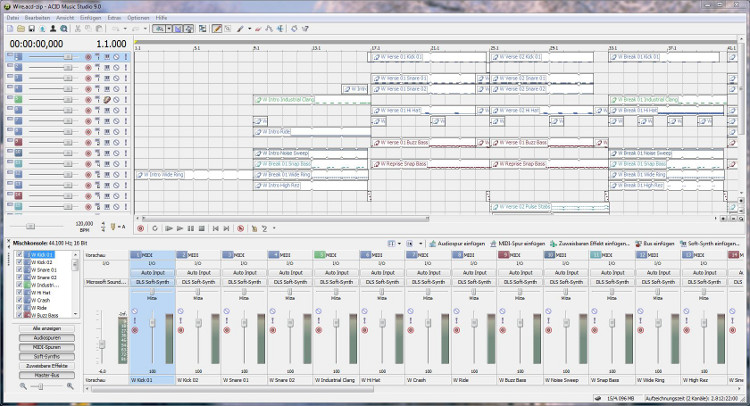
Task: Adjust track 1 volume slider
Action: click(x=67, y=57)
